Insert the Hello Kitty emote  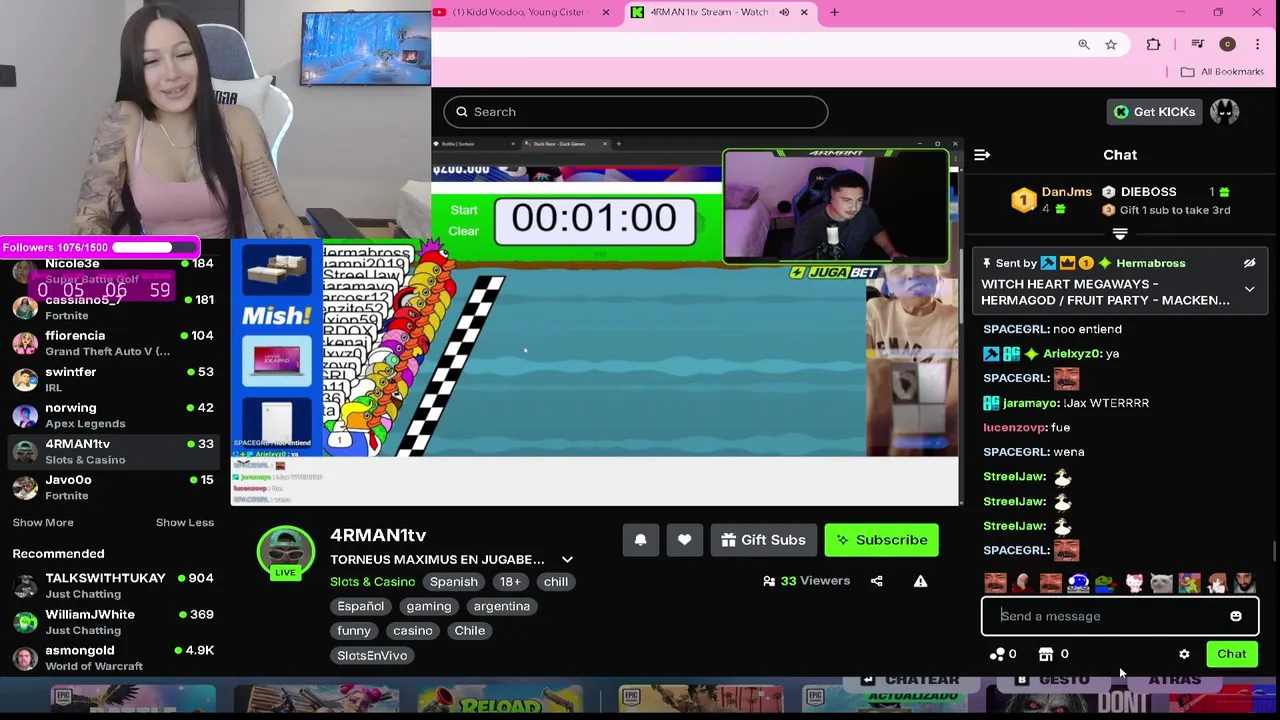(1134, 583)
